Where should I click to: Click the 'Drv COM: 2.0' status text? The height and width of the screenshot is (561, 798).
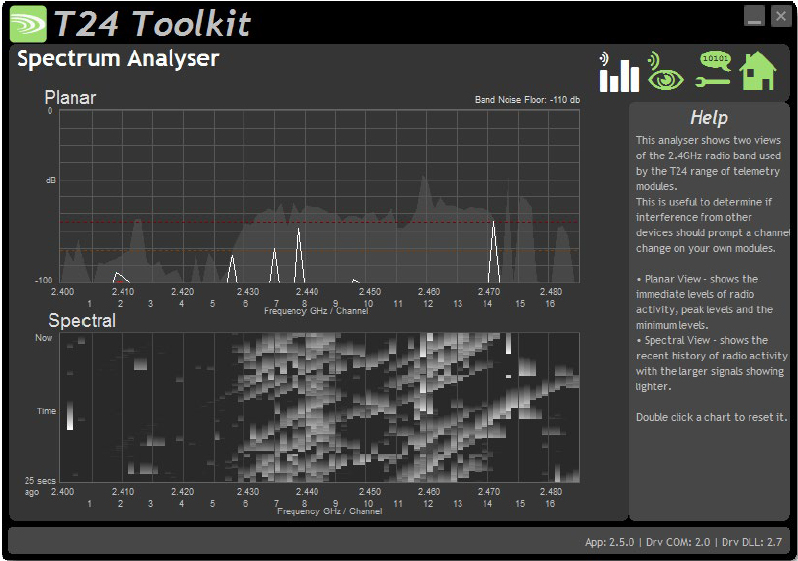point(678,542)
